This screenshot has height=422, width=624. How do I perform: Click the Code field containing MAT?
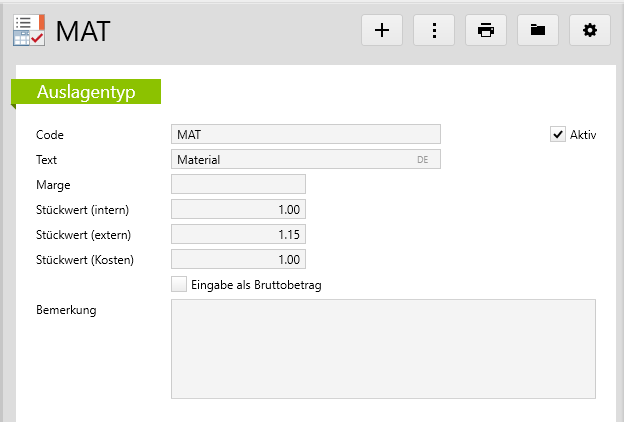(x=305, y=134)
